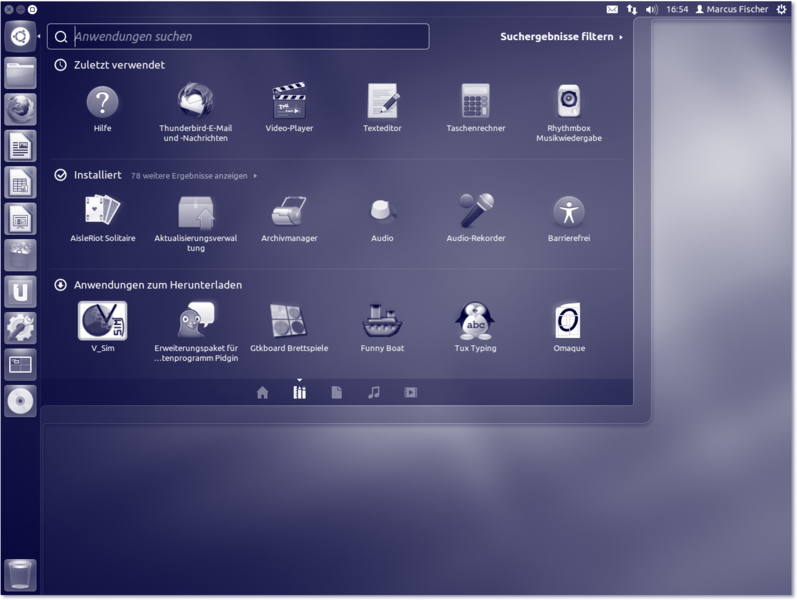Open the Taschenrechner calculator app
Image resolution: width=797 pixels, height=600 pixels.
[x=475, y=102]
